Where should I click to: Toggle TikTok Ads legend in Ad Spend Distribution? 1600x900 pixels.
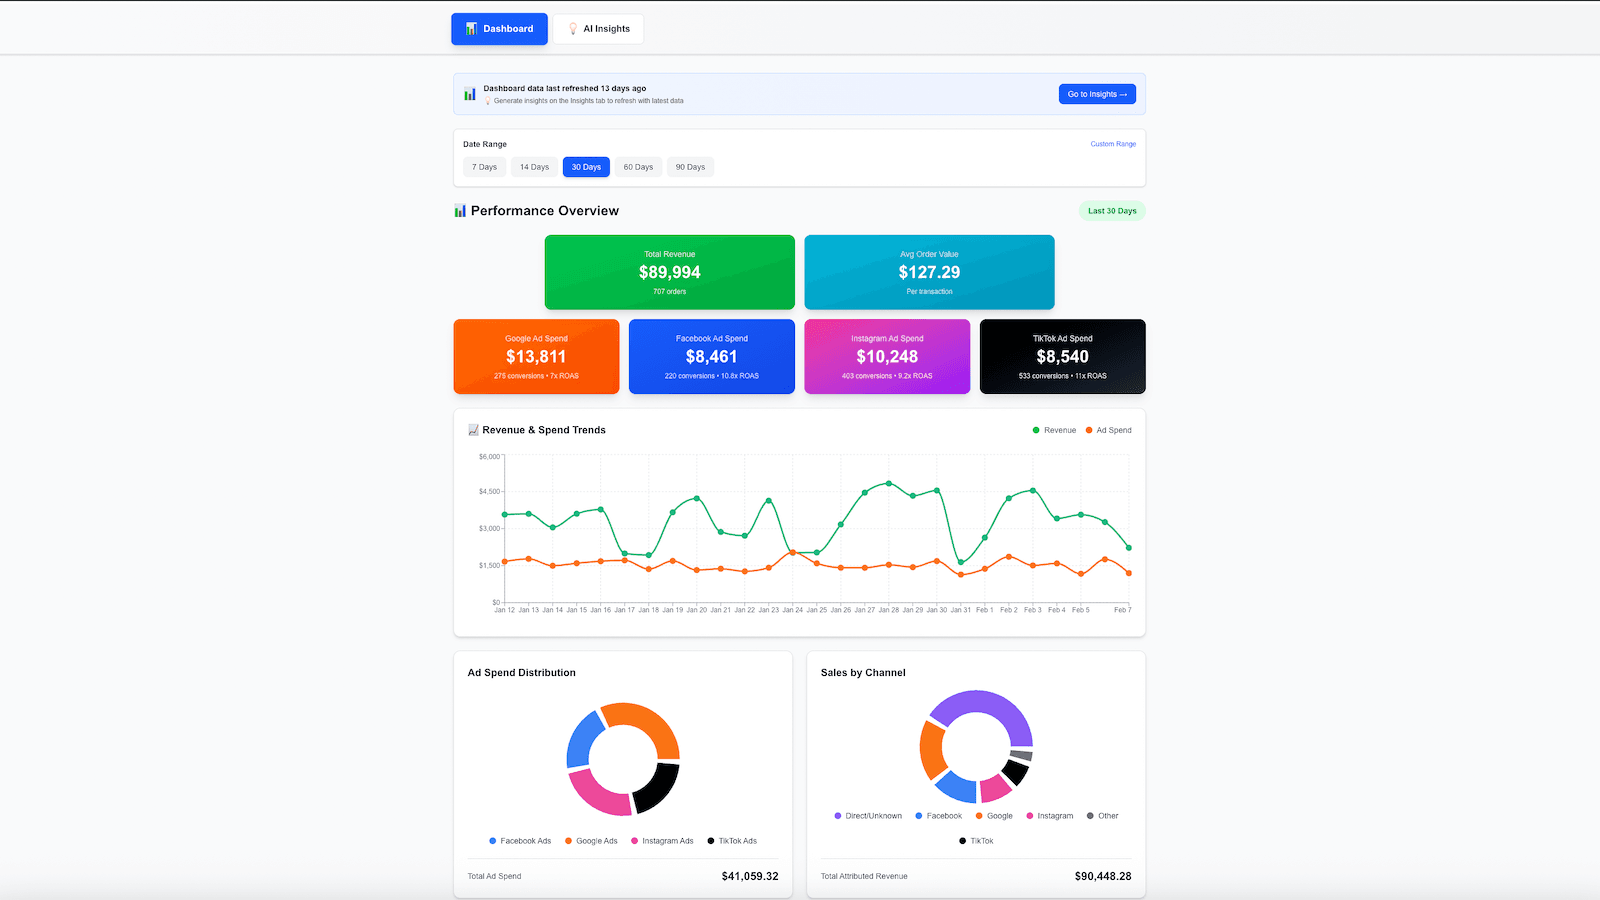pos(732,841)
